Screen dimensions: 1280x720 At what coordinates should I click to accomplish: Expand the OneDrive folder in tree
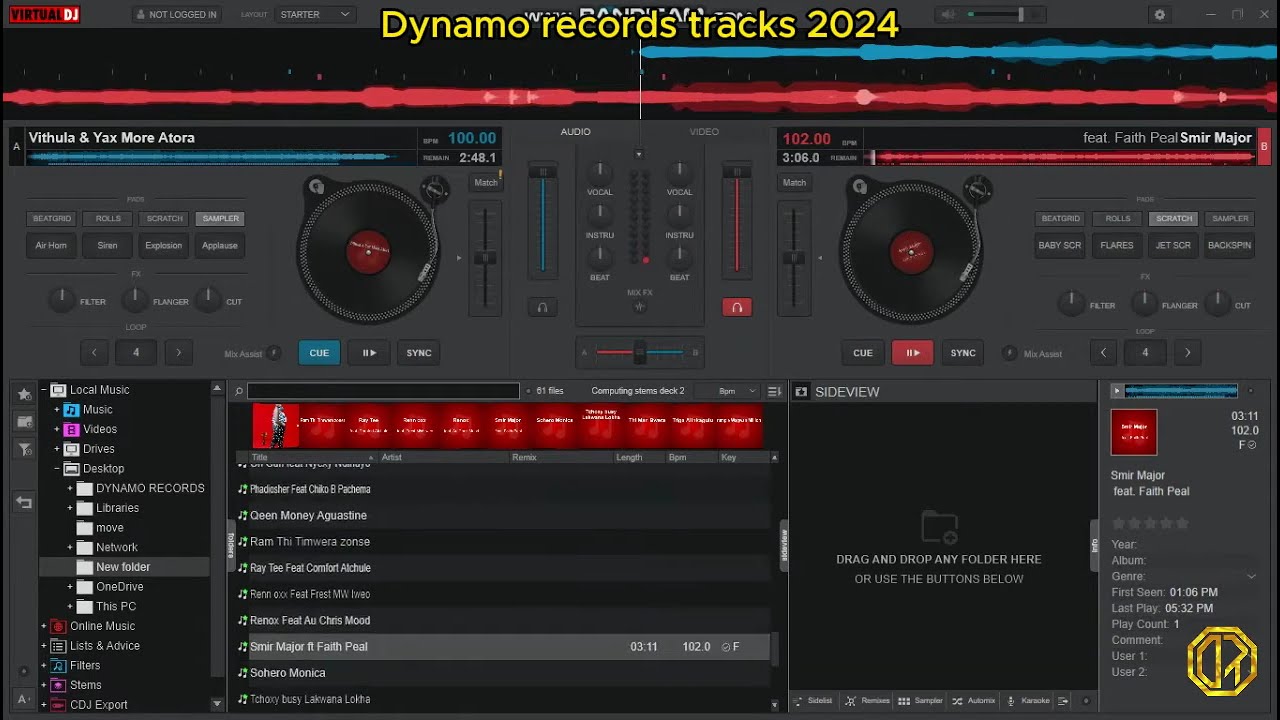click(x=70, y=587)
